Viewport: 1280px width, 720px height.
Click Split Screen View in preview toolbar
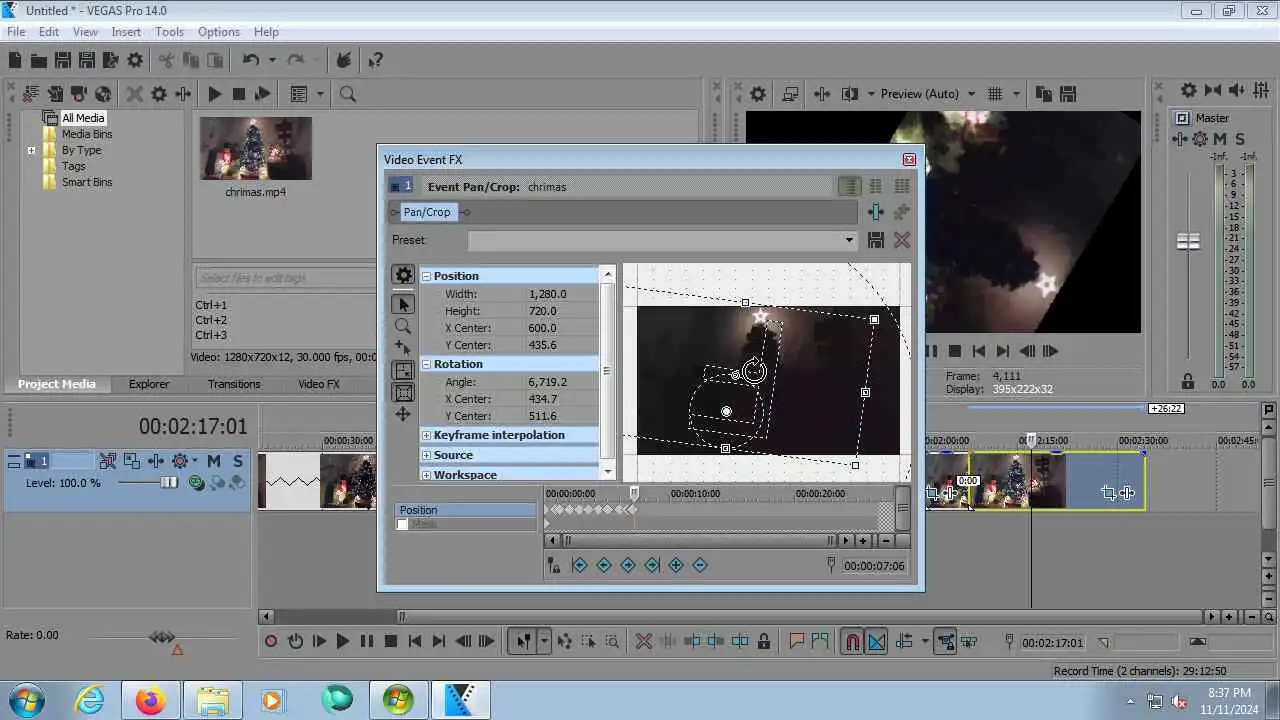[850, 94]
